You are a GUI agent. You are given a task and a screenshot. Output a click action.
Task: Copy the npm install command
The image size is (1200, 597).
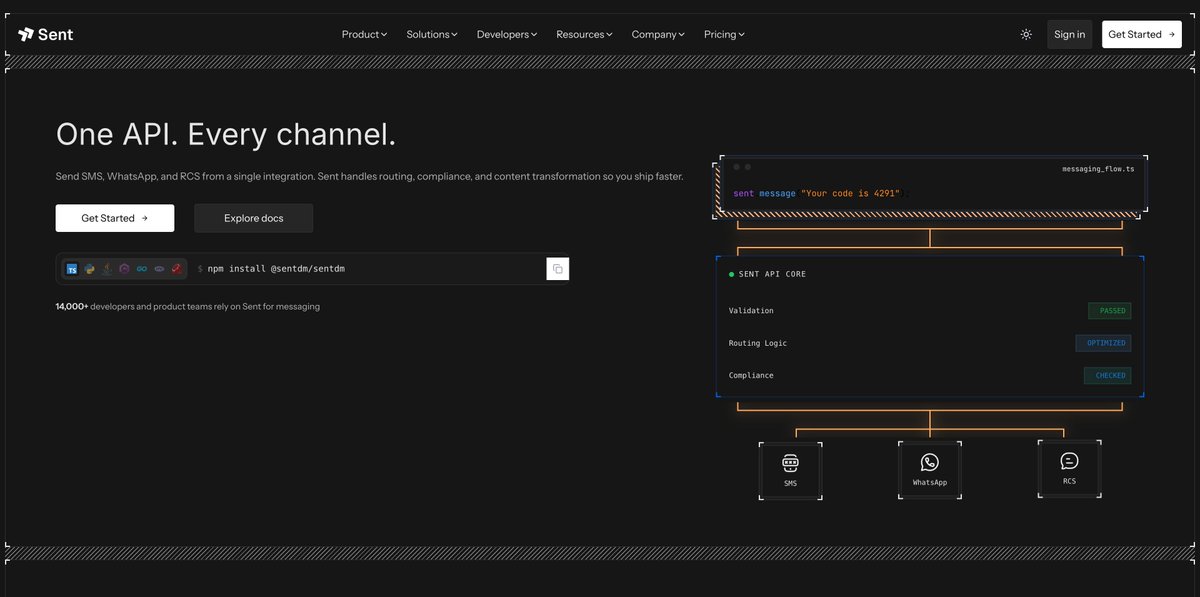pyautogui.click(x=558, y=269)
